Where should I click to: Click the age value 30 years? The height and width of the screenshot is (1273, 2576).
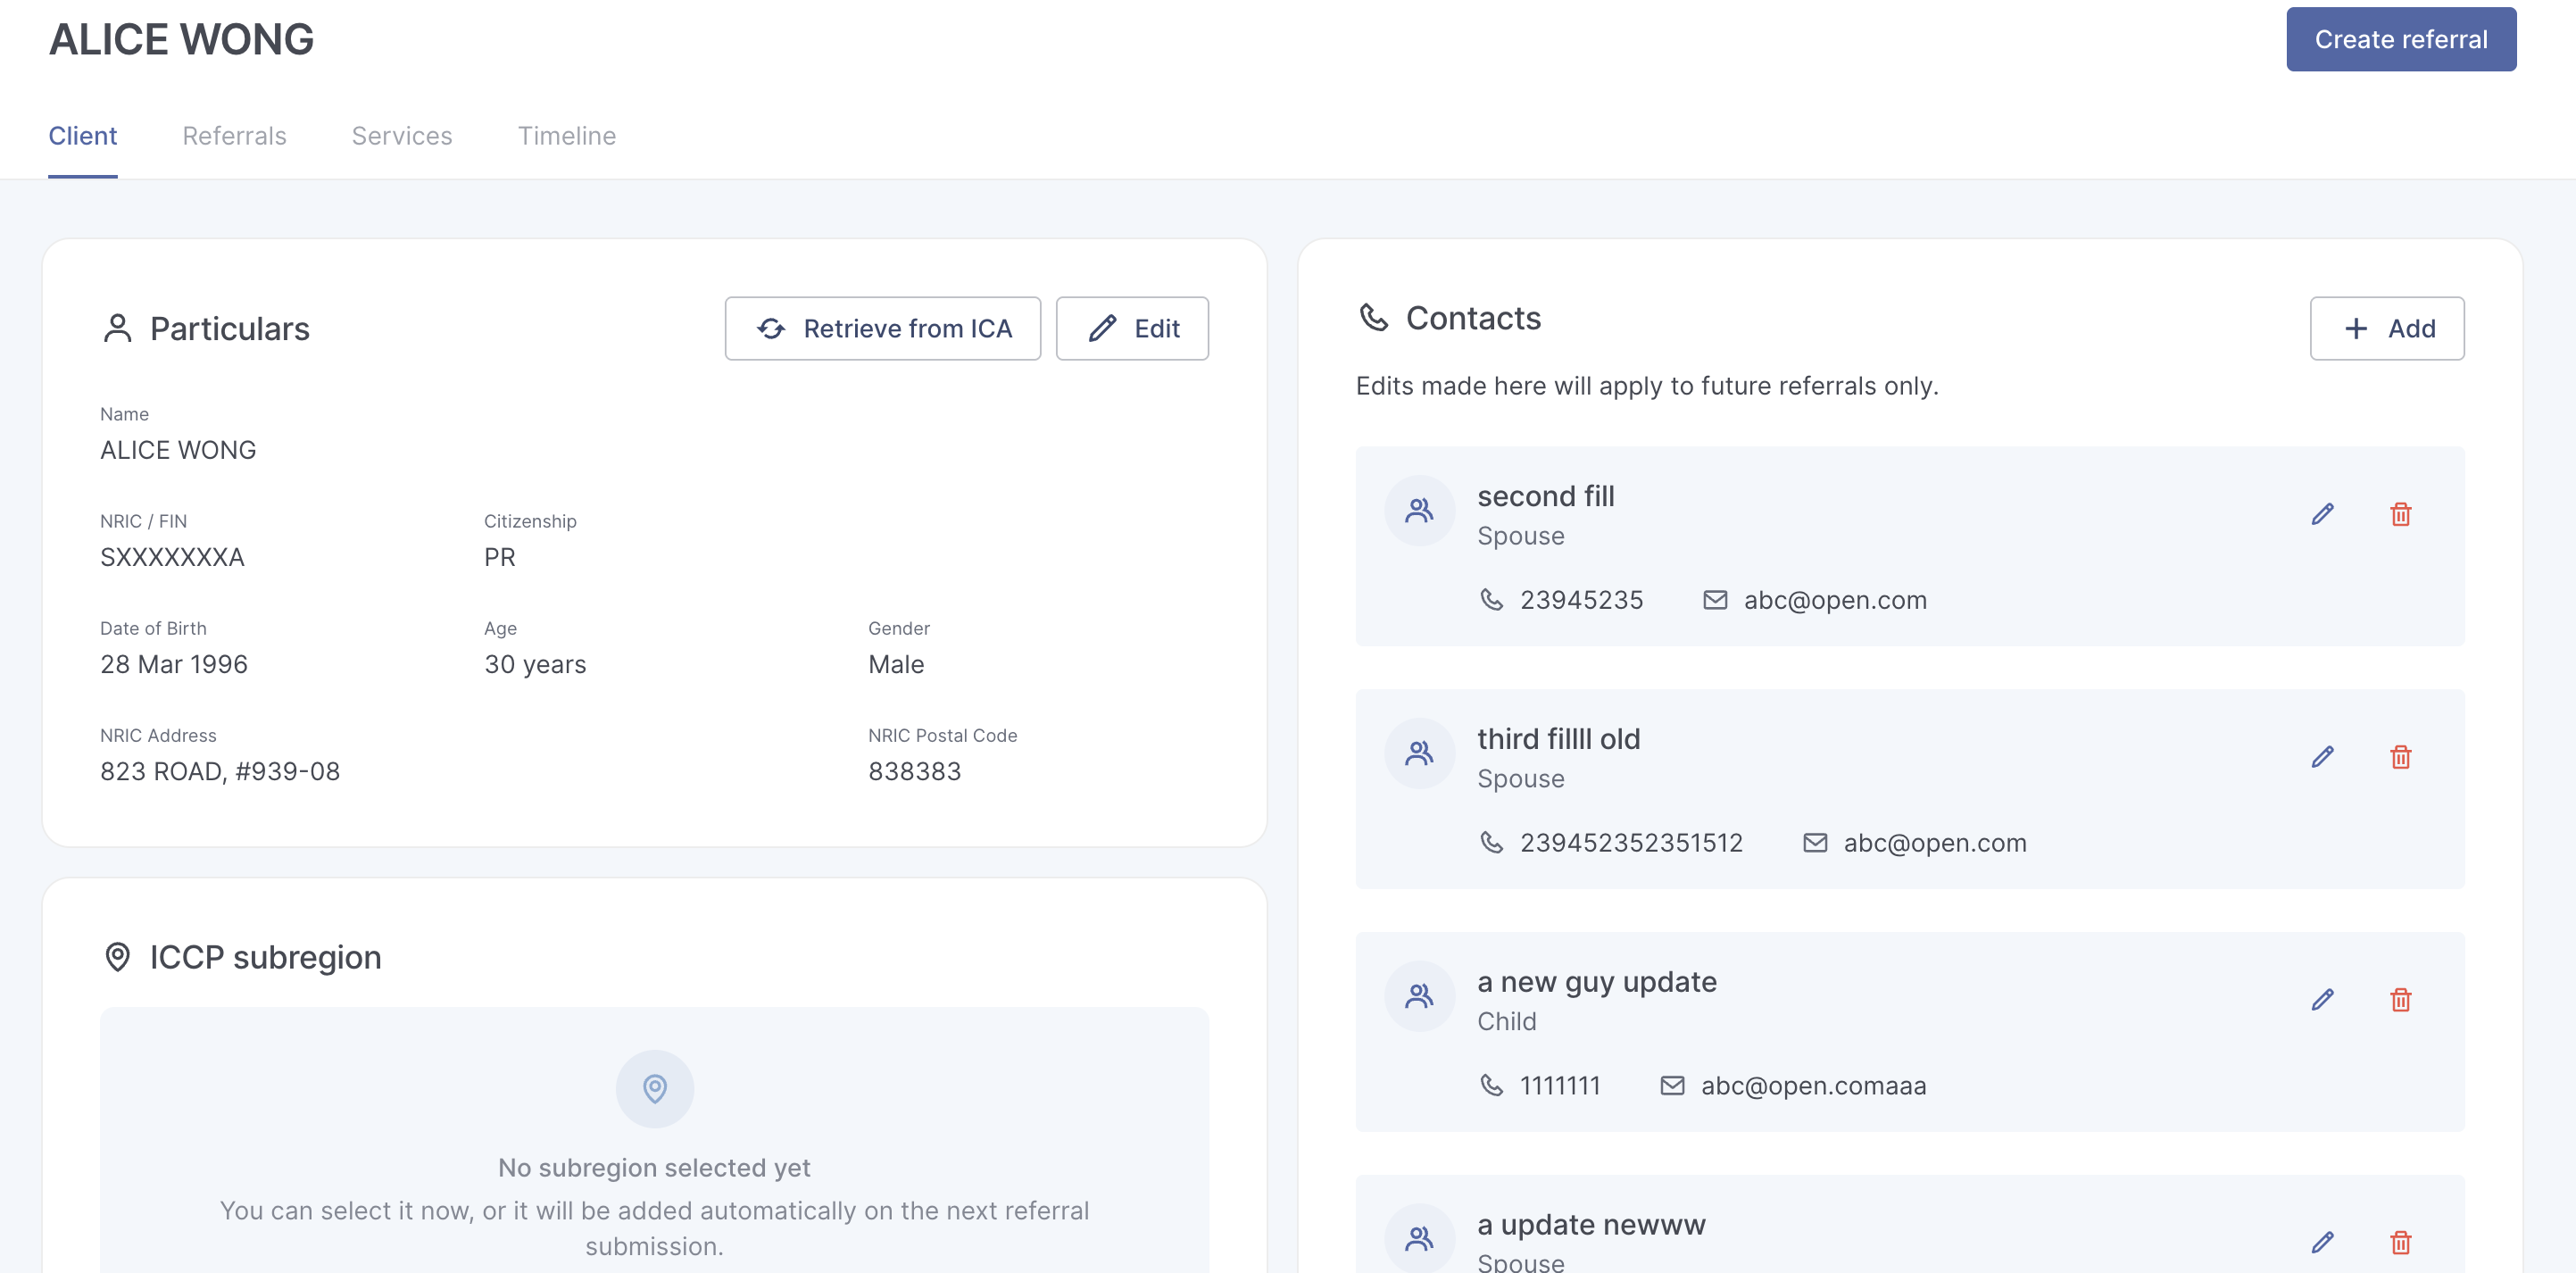(535, 665)
